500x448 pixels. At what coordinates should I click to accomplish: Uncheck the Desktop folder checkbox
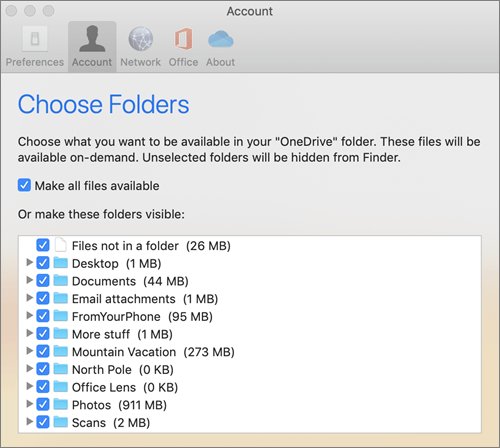[x=43, y=263]
